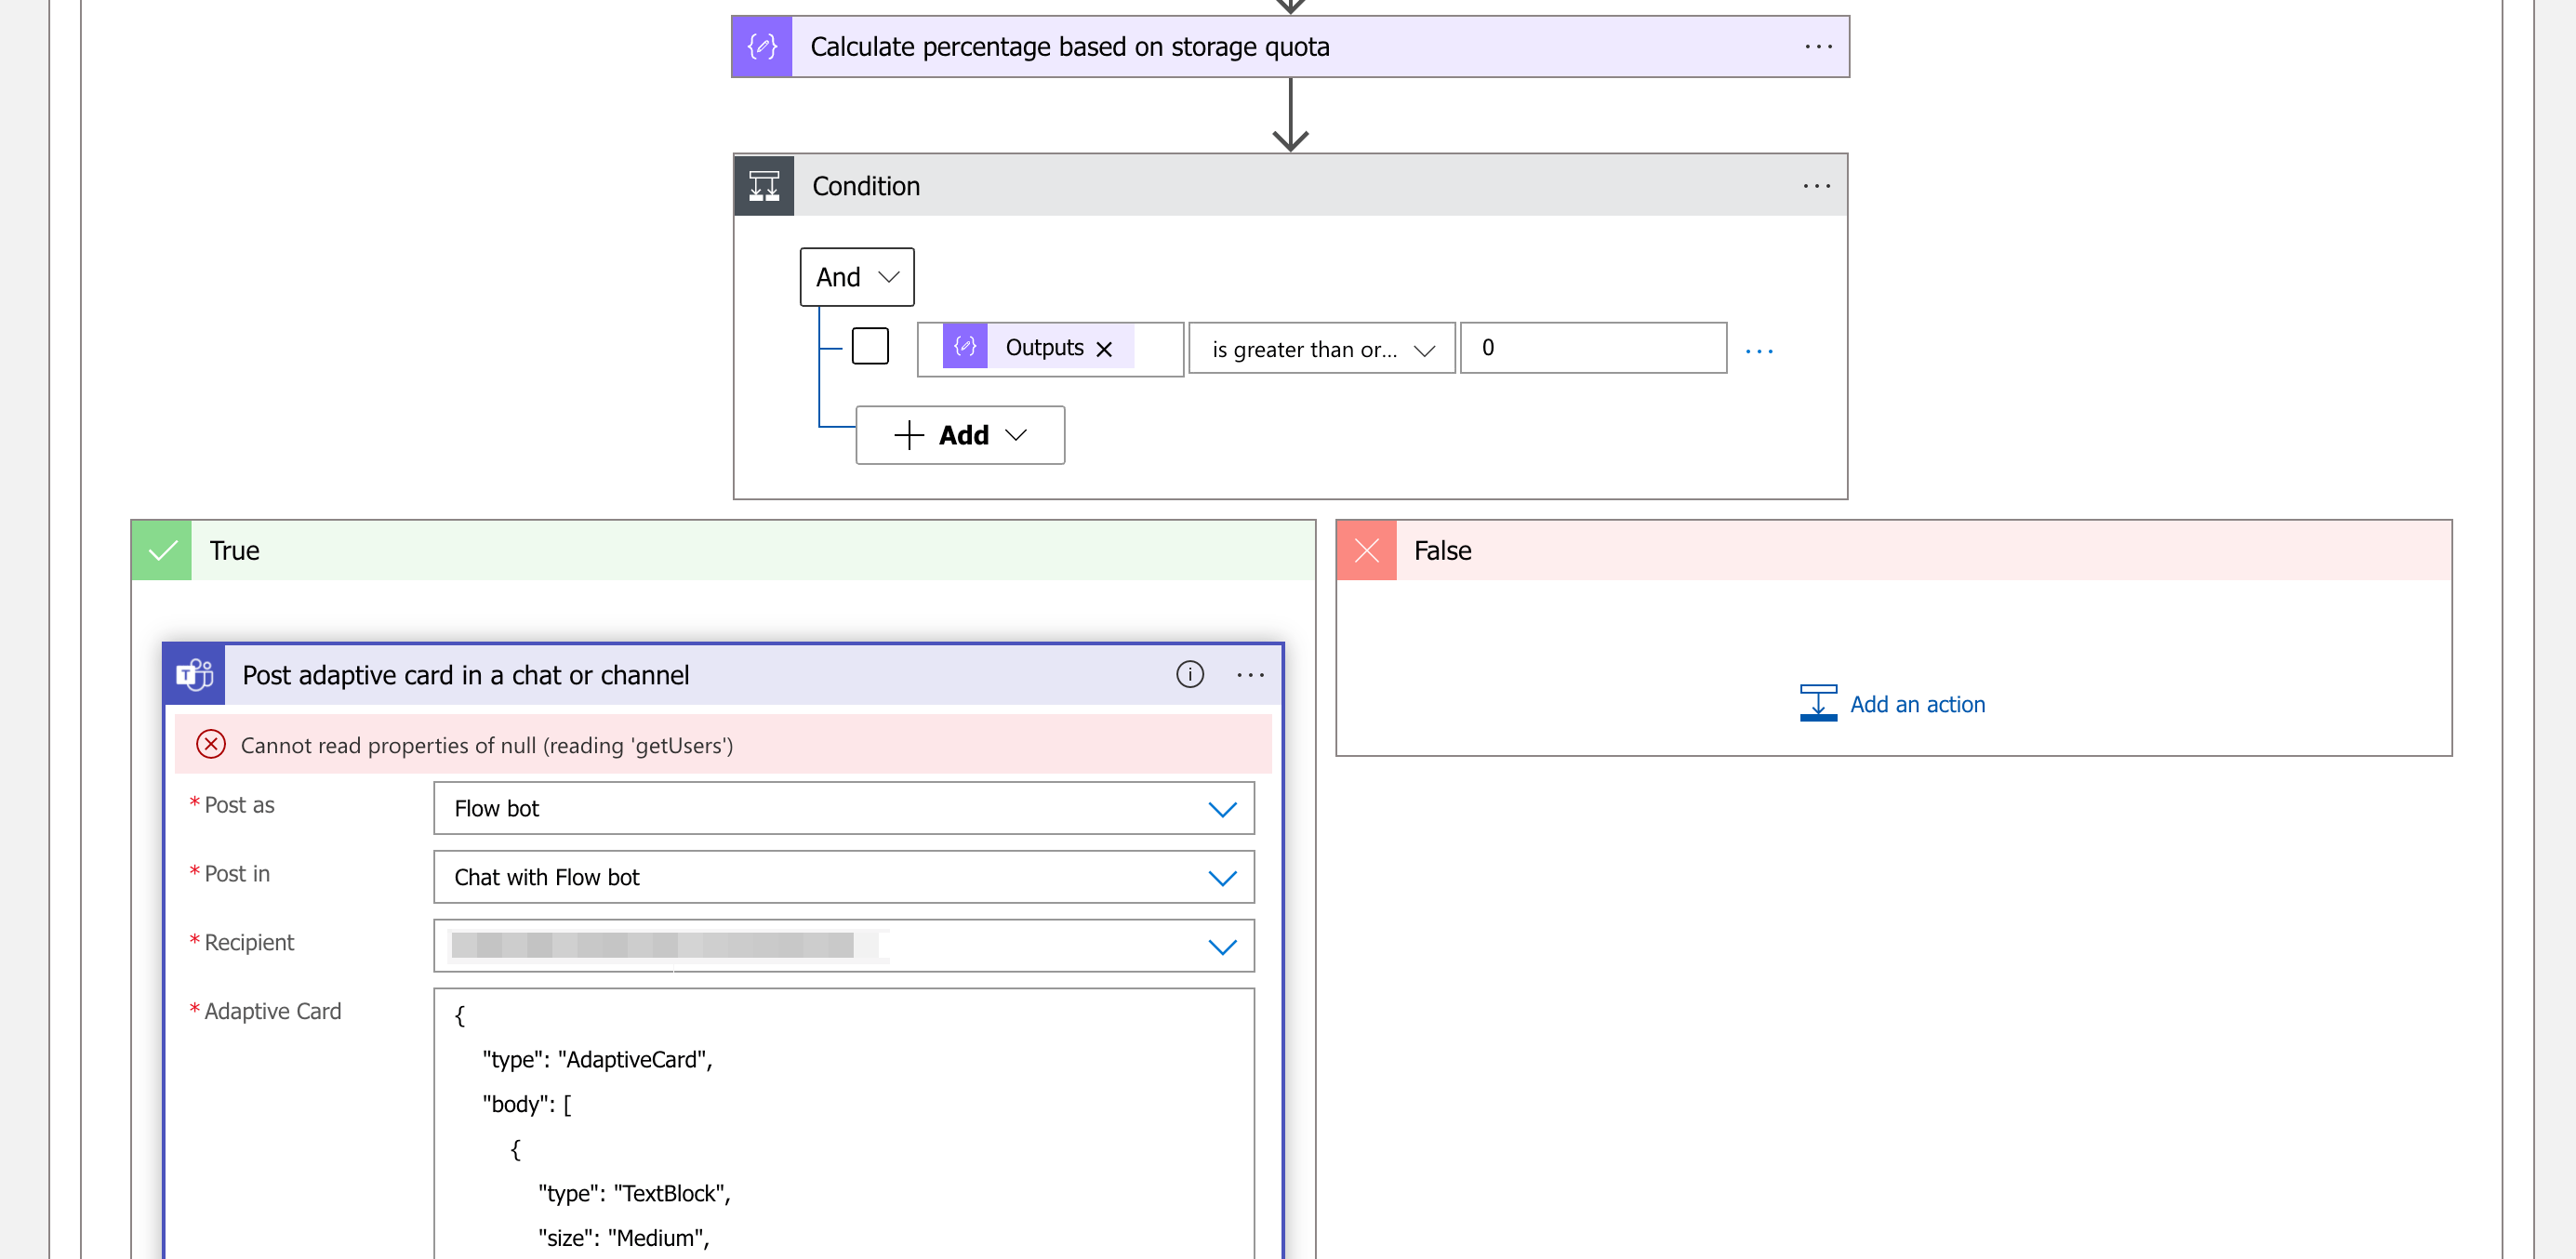2576x1259 pixels.
Task: Click the red X on the False branch
Action: (1366, 550)
